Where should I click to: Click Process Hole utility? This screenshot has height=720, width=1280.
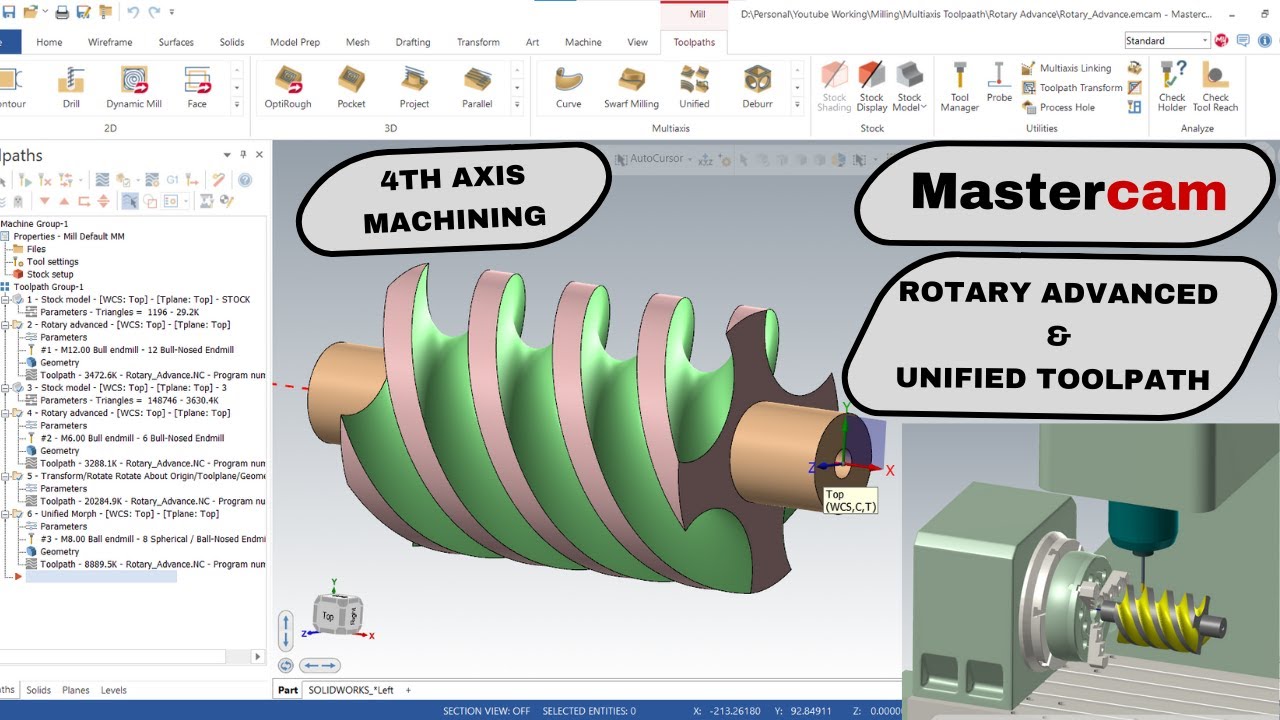coord(1058,107)
